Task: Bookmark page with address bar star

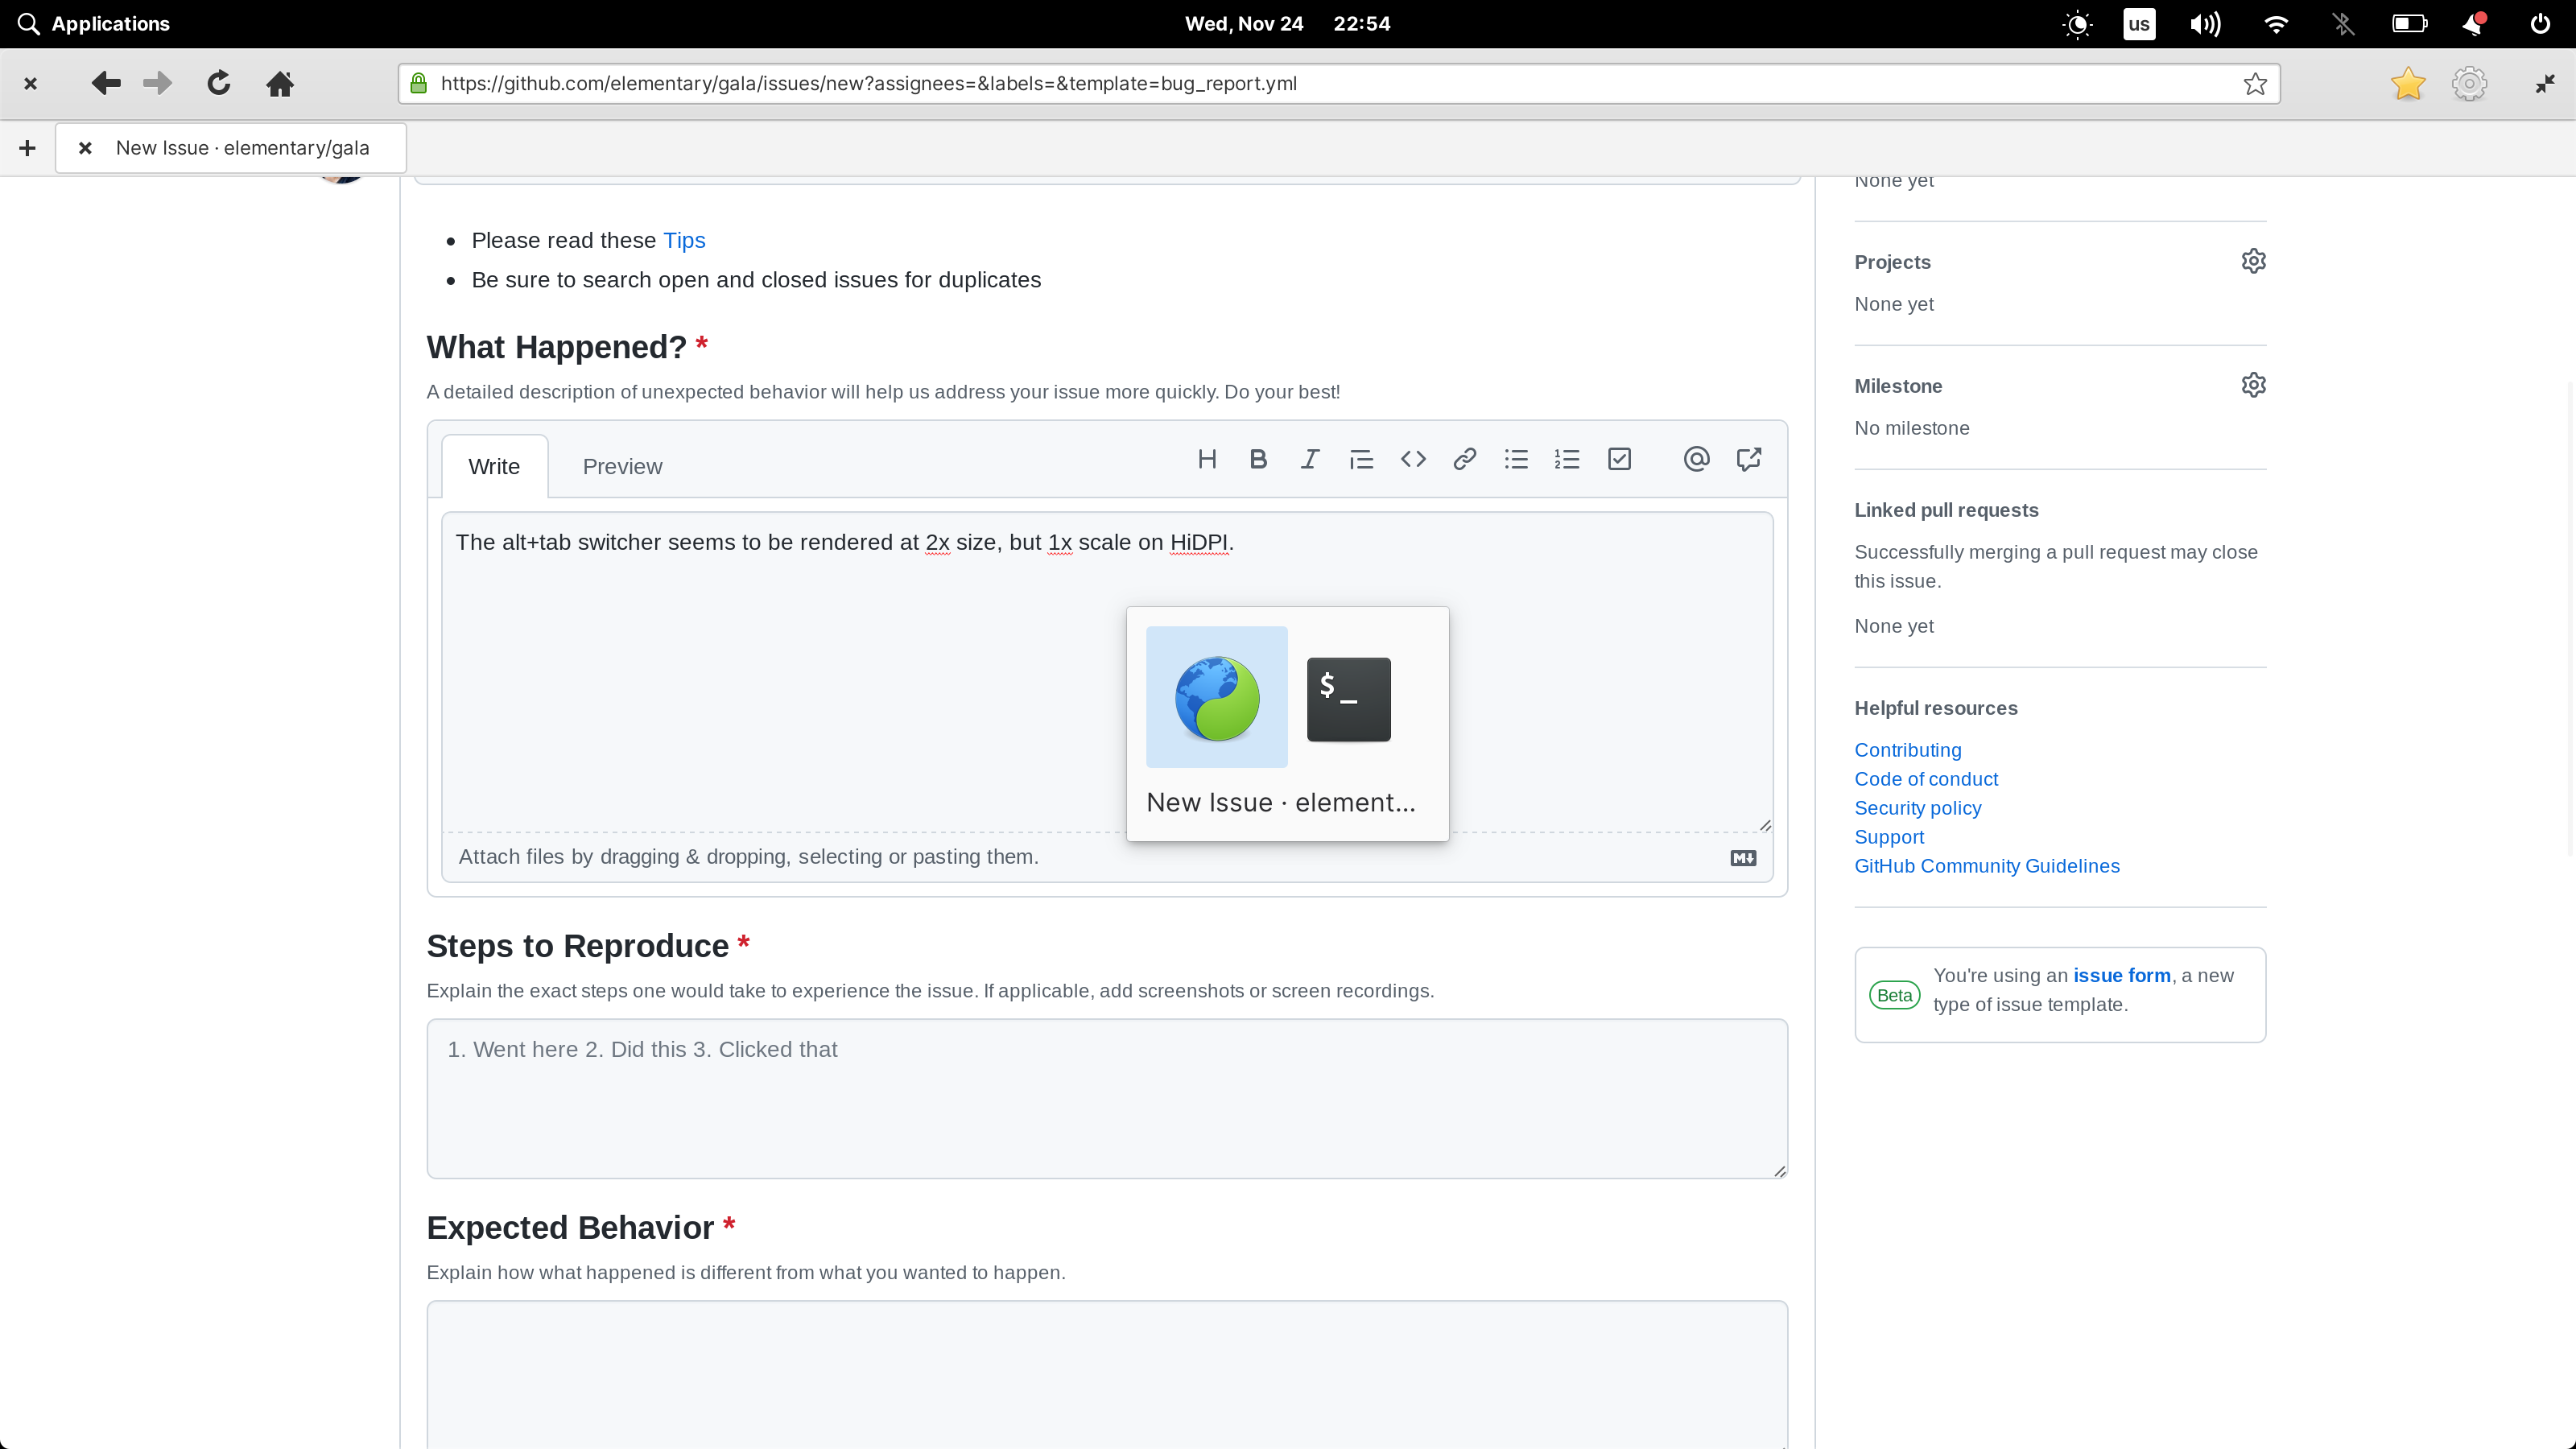Action: click(2254, 83)
